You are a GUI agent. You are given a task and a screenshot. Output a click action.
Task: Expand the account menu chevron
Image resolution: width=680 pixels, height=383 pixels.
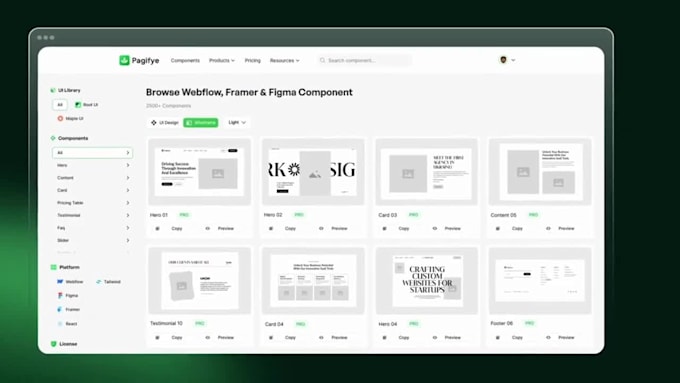coord(513,60)
